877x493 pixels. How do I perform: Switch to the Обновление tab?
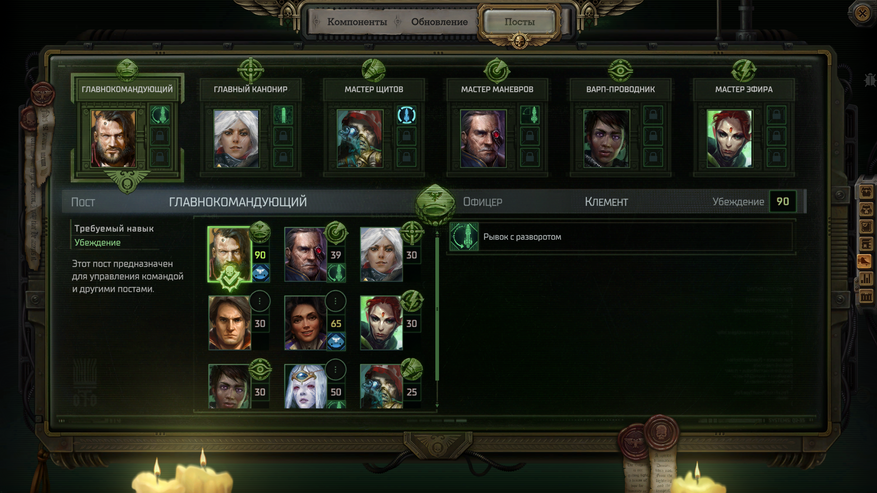[x=439, y=22]
